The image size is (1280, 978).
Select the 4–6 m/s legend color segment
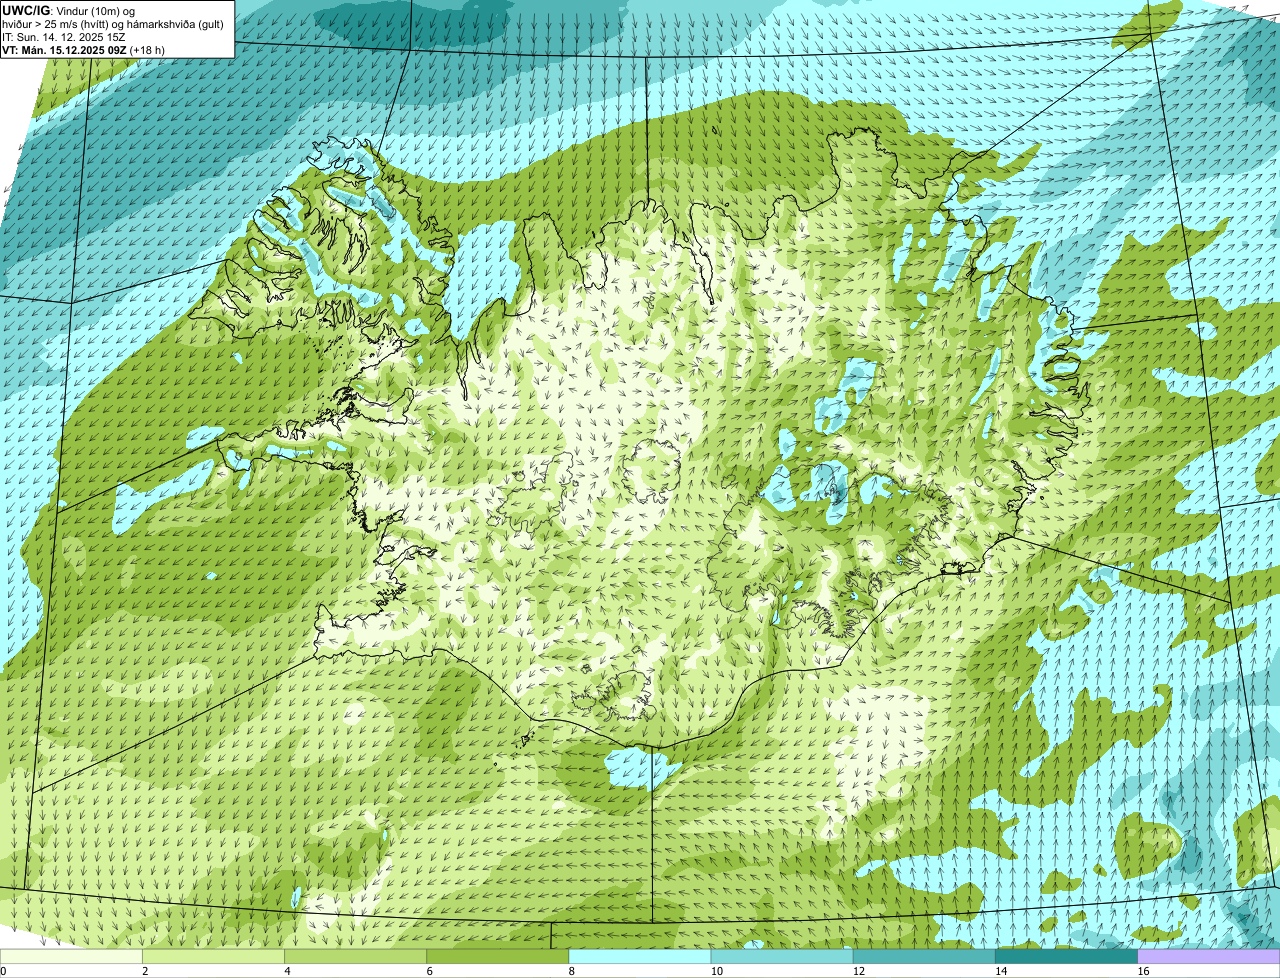(x=355, y=957)
